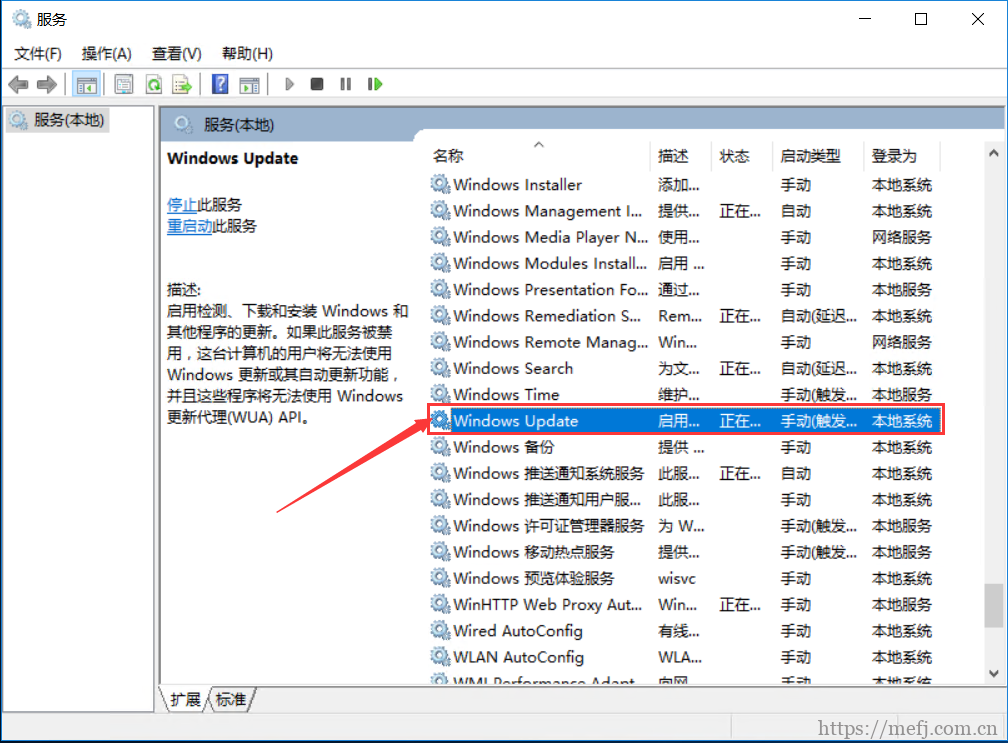Click the 重启动 link to restart service

pyautogui.click(x=189, y=226)
